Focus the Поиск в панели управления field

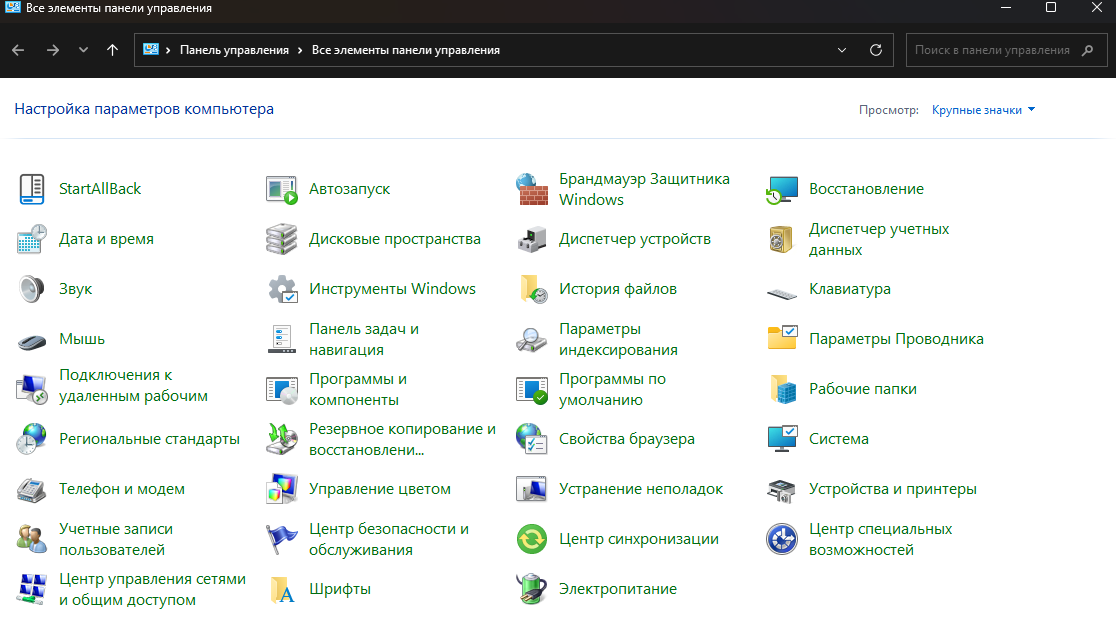[1006, 50]
